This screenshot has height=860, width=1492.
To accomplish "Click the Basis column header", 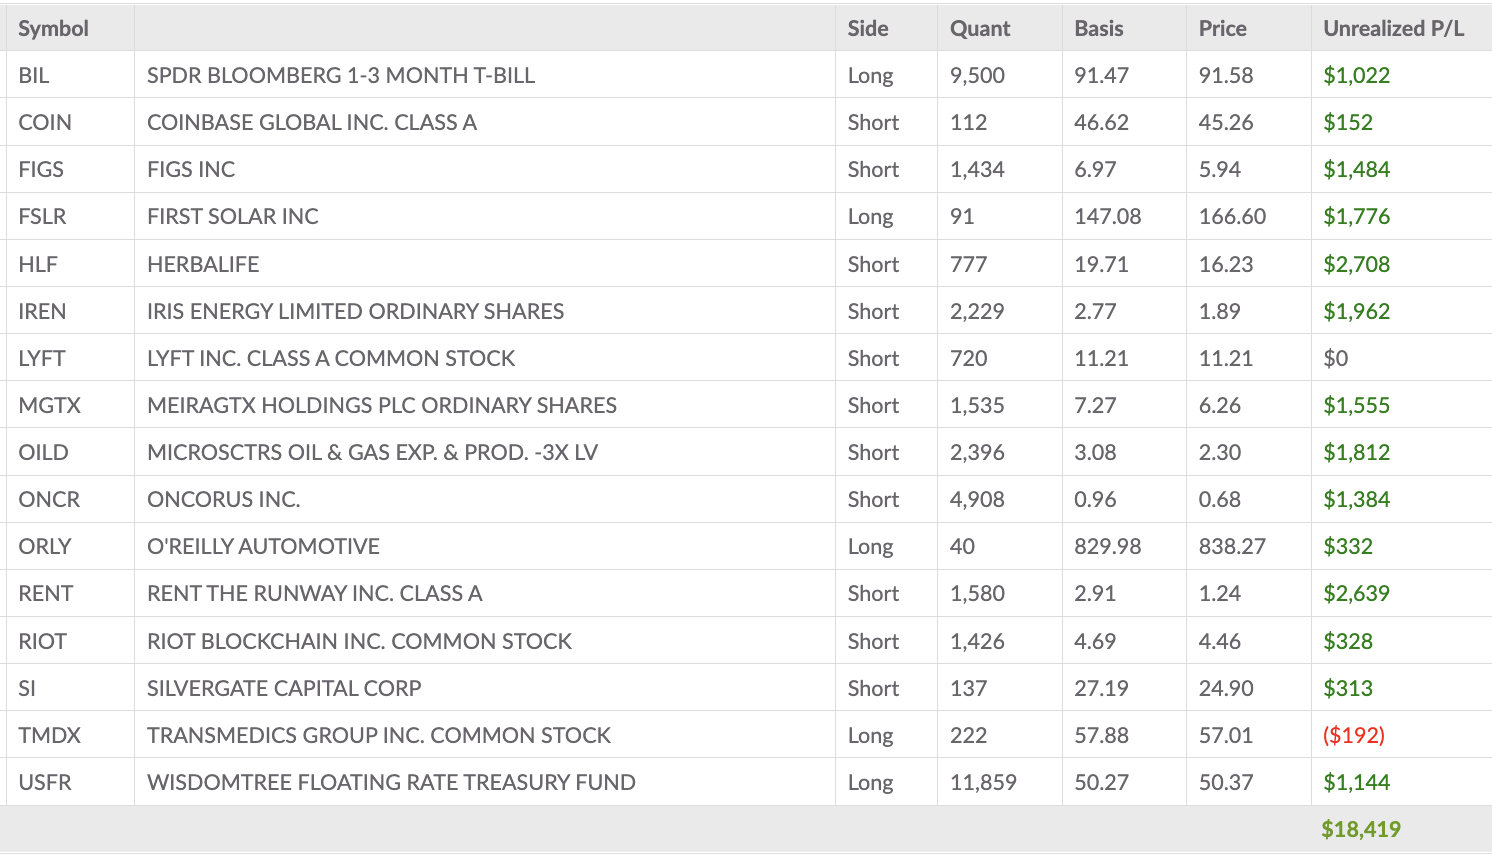I will tap(1099, 28).
